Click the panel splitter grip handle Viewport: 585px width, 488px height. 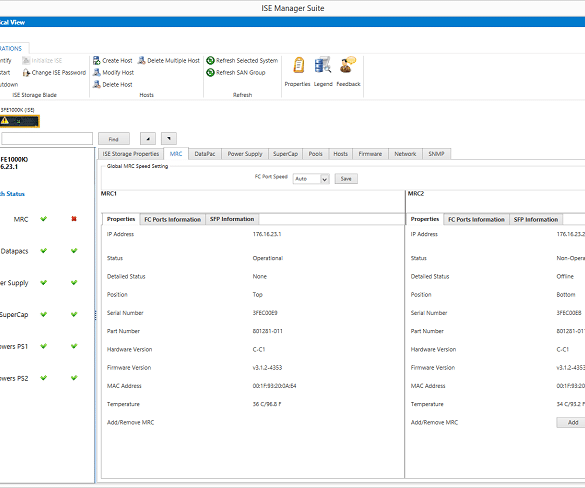tap(95, 315)
